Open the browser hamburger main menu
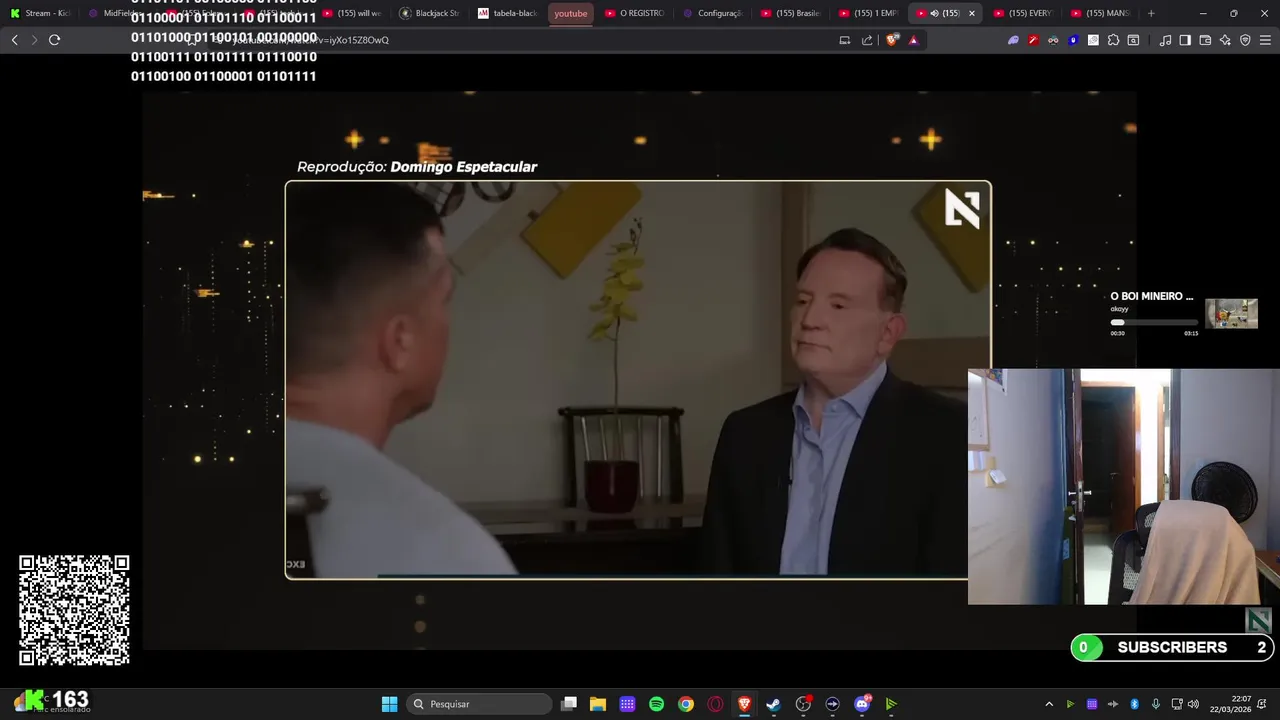 pyautogui.click(x=1265, y=40)
